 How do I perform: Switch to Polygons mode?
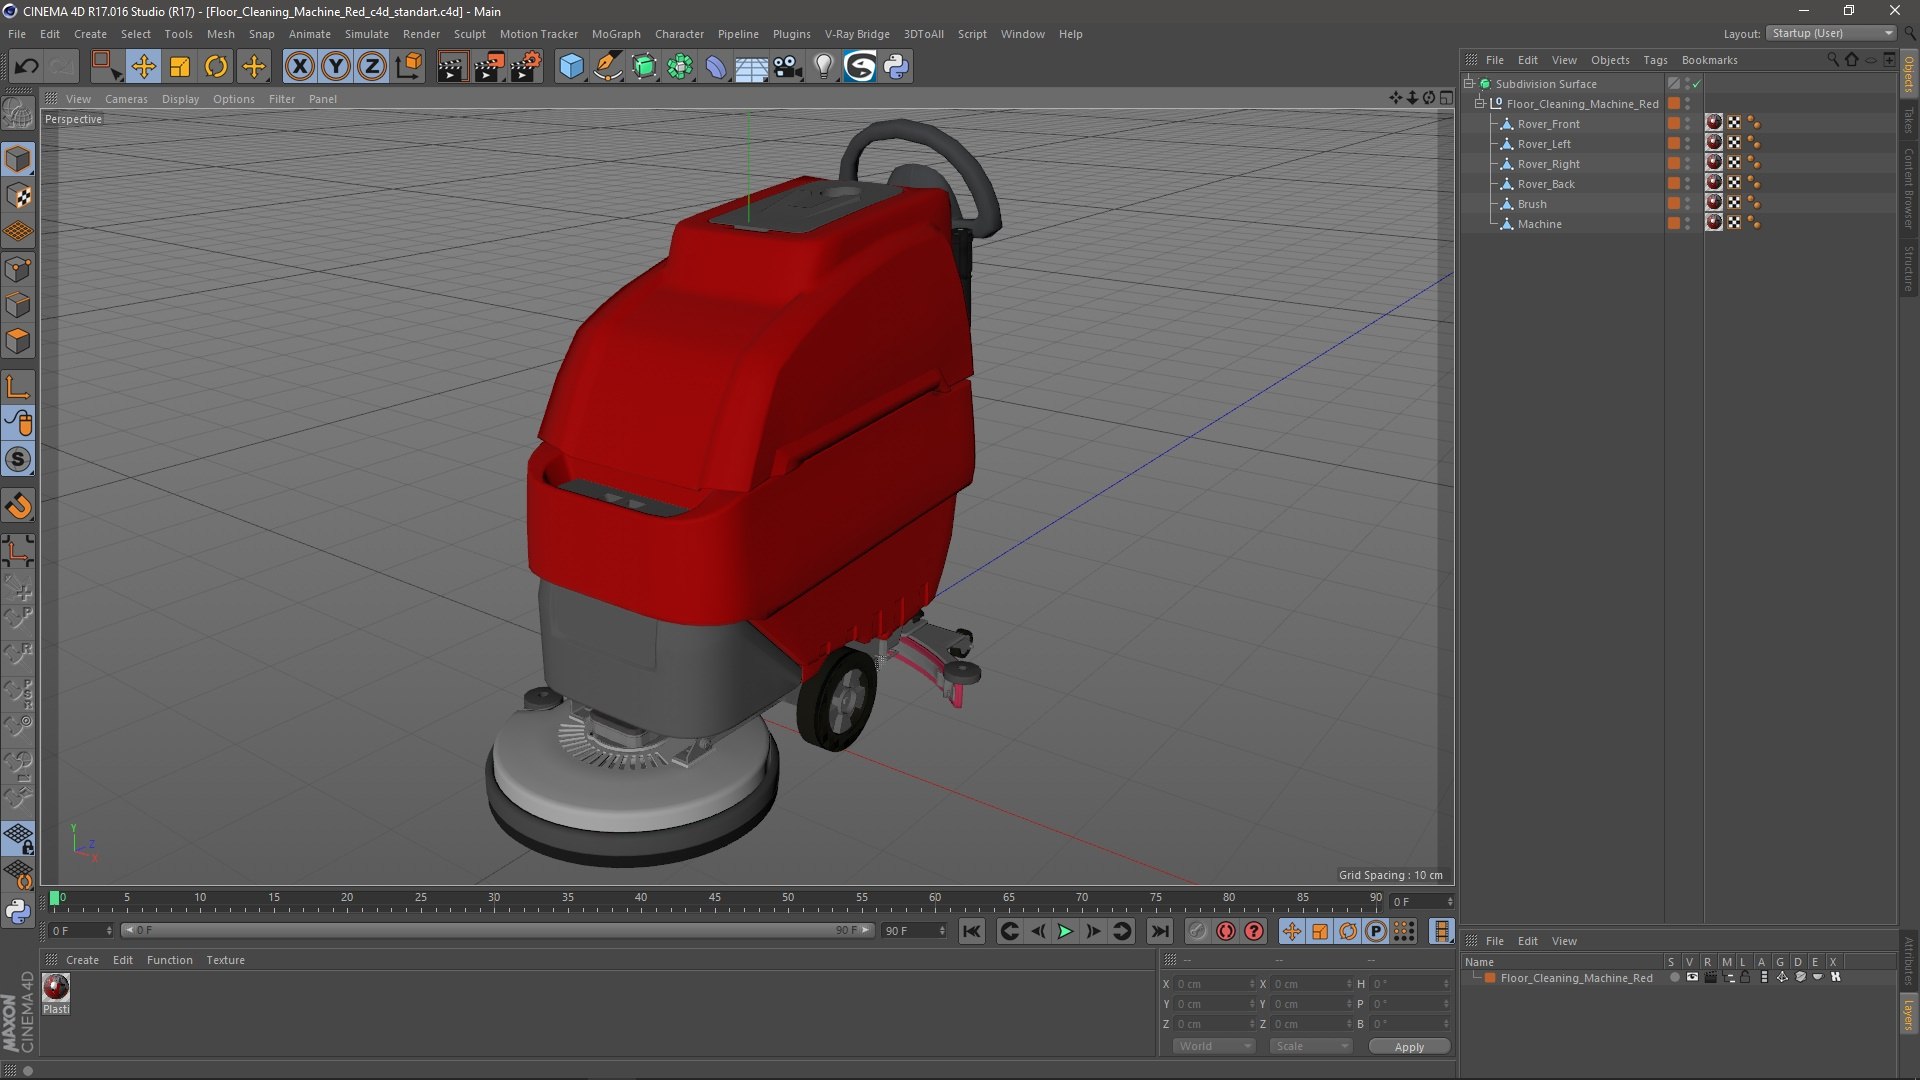tap(18, 341)
